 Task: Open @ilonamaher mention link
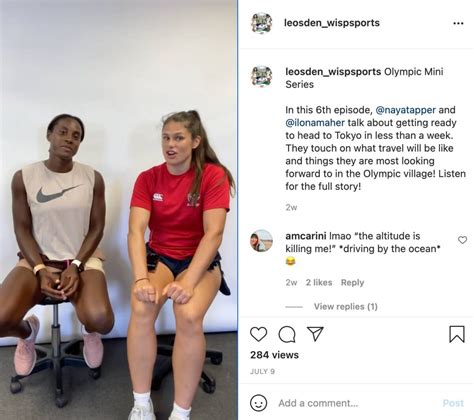coord(315,123)
